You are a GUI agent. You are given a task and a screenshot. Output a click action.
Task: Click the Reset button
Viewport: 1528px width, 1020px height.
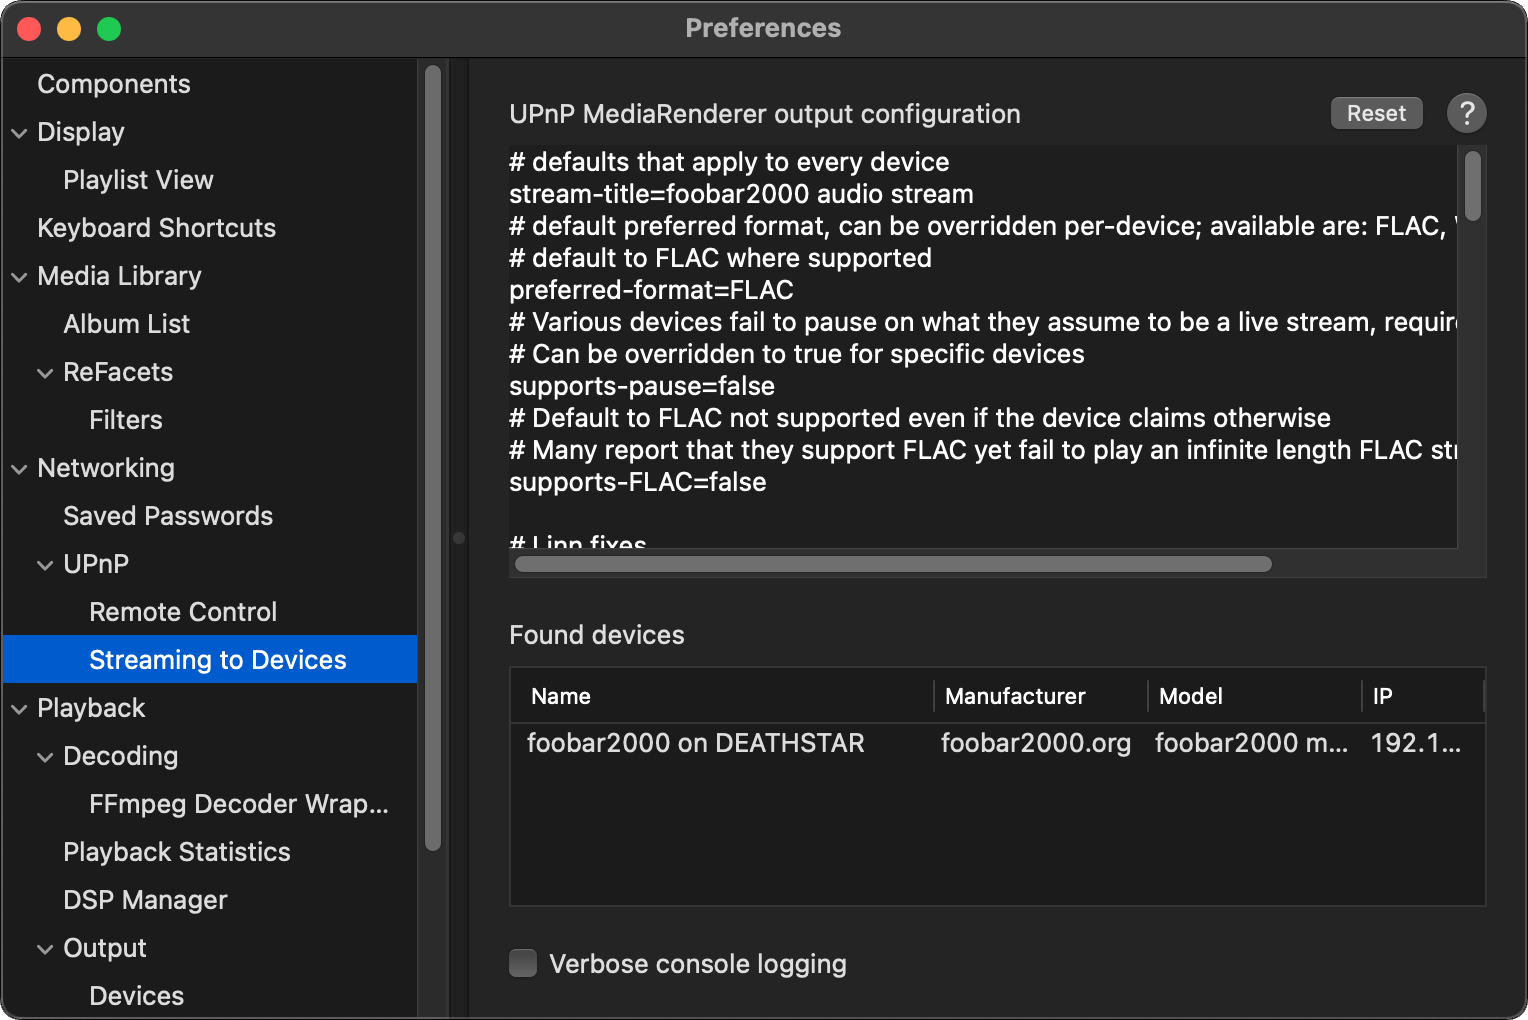1376,114
